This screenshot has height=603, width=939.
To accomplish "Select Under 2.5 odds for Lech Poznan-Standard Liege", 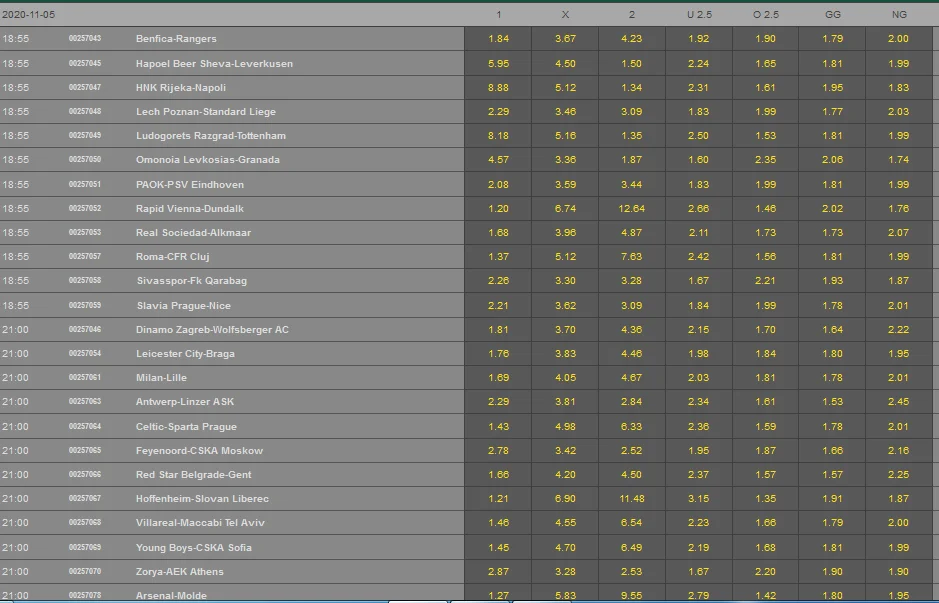I will 698,112.
